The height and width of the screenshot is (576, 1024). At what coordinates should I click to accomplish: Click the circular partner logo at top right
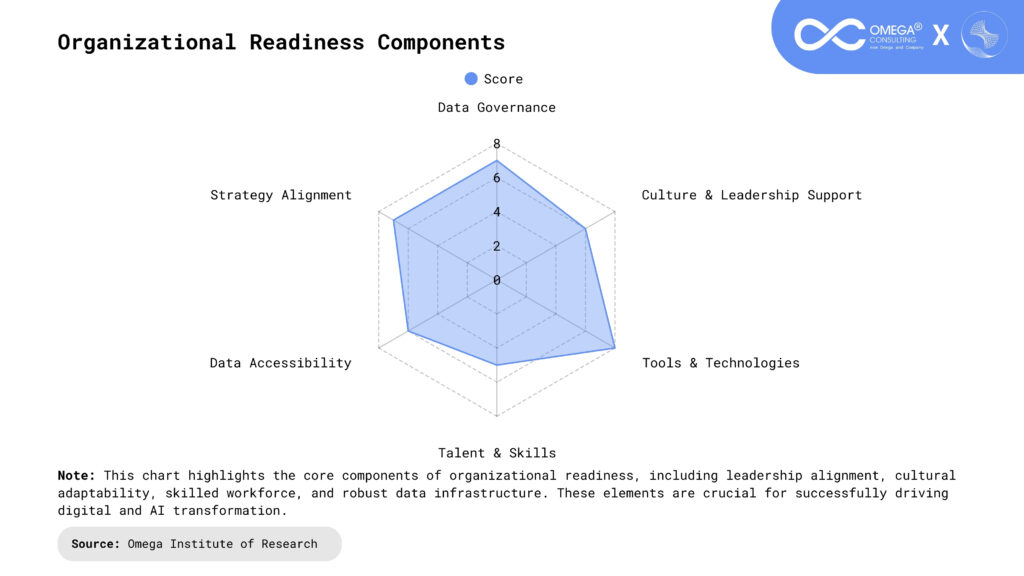(983, 35)
